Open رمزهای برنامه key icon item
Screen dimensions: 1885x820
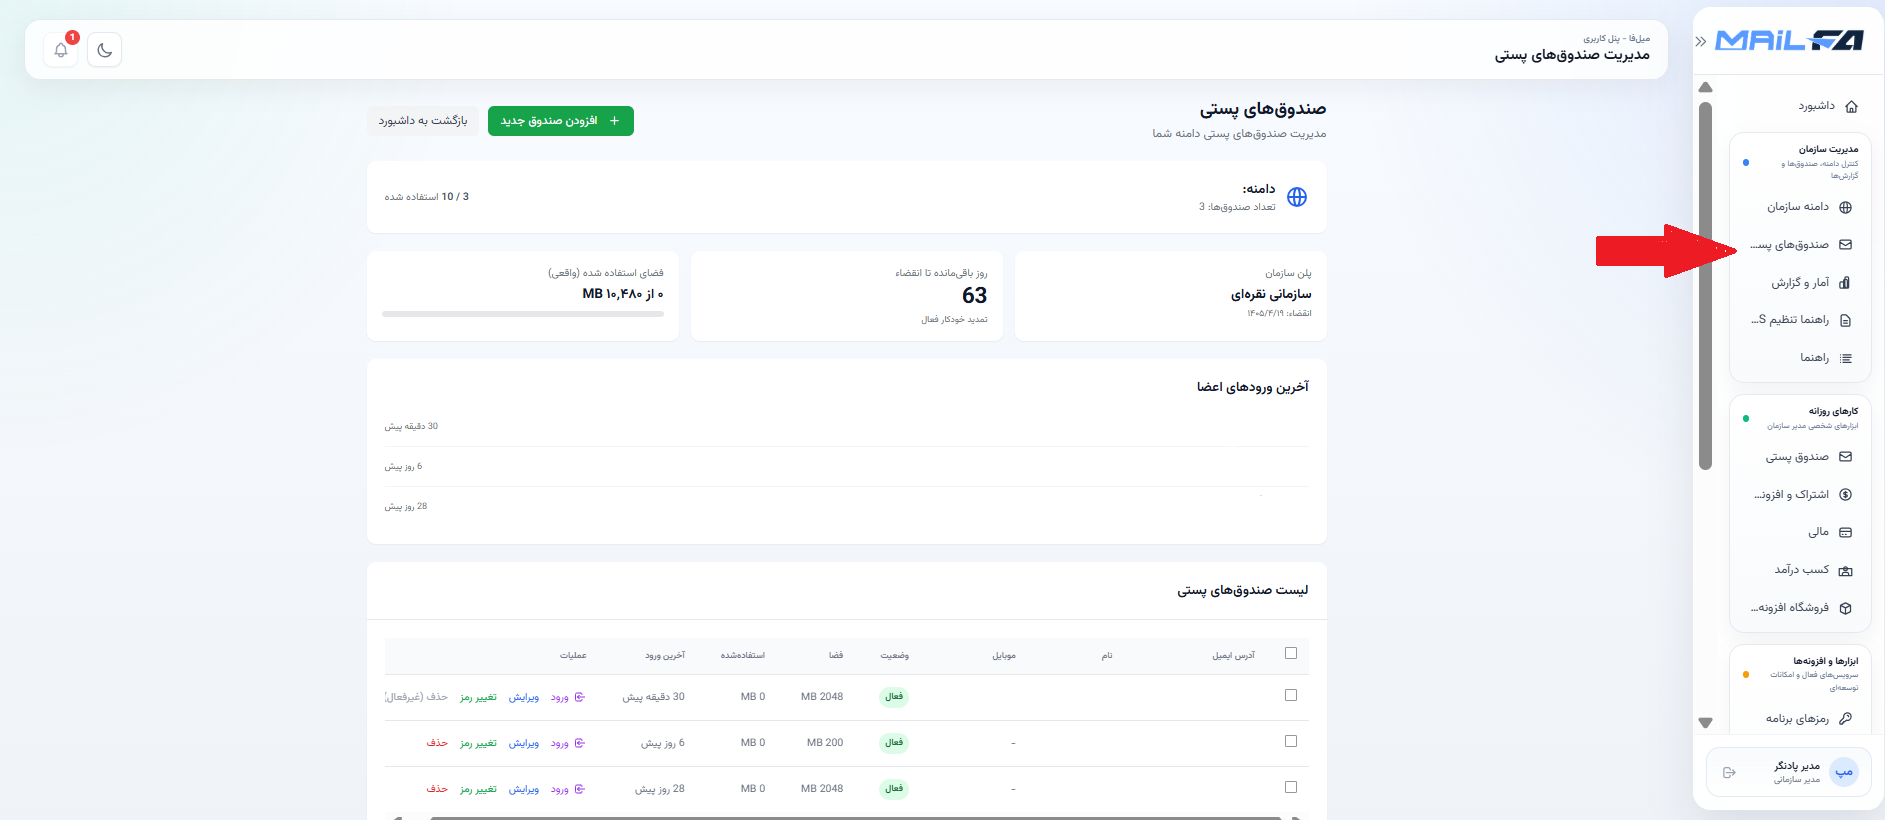click(x=1846, y=718)
